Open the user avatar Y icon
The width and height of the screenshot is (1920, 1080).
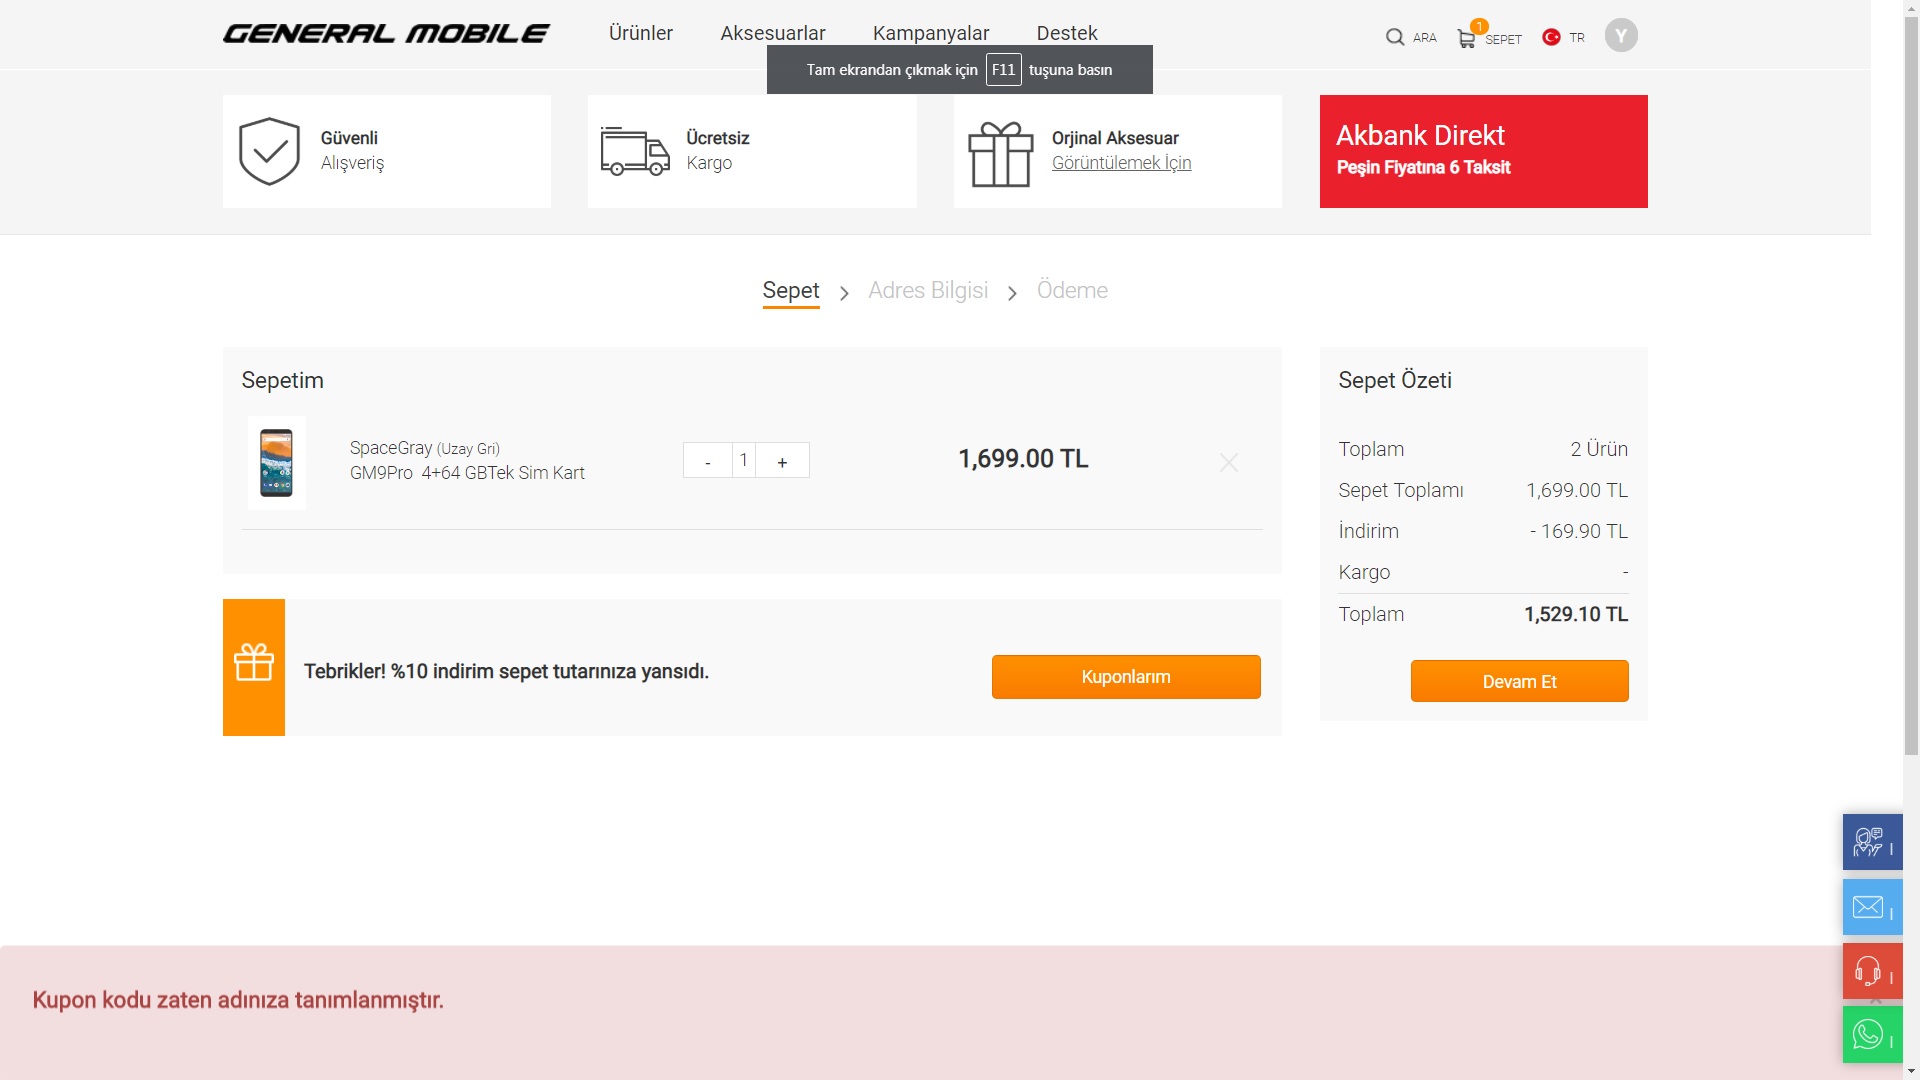[1621, 36]
